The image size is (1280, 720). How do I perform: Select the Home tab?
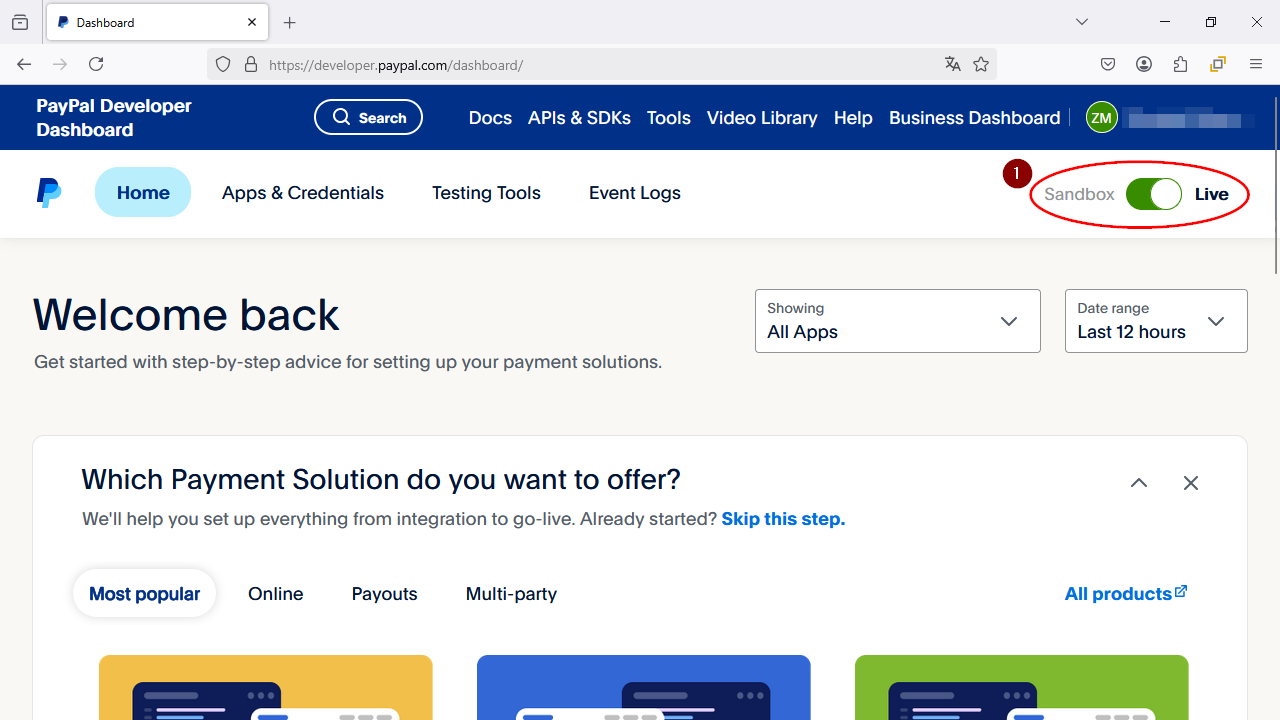[143, 192]
